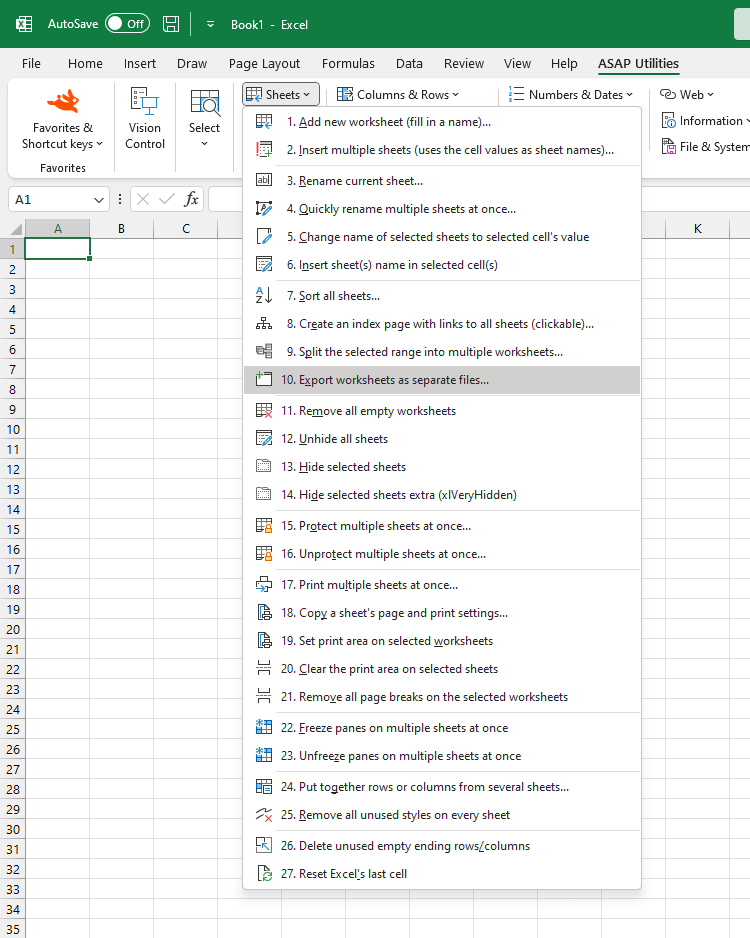Click the Vision Control icon
Viewport: 750px width, 938px height.
point(145,100)
